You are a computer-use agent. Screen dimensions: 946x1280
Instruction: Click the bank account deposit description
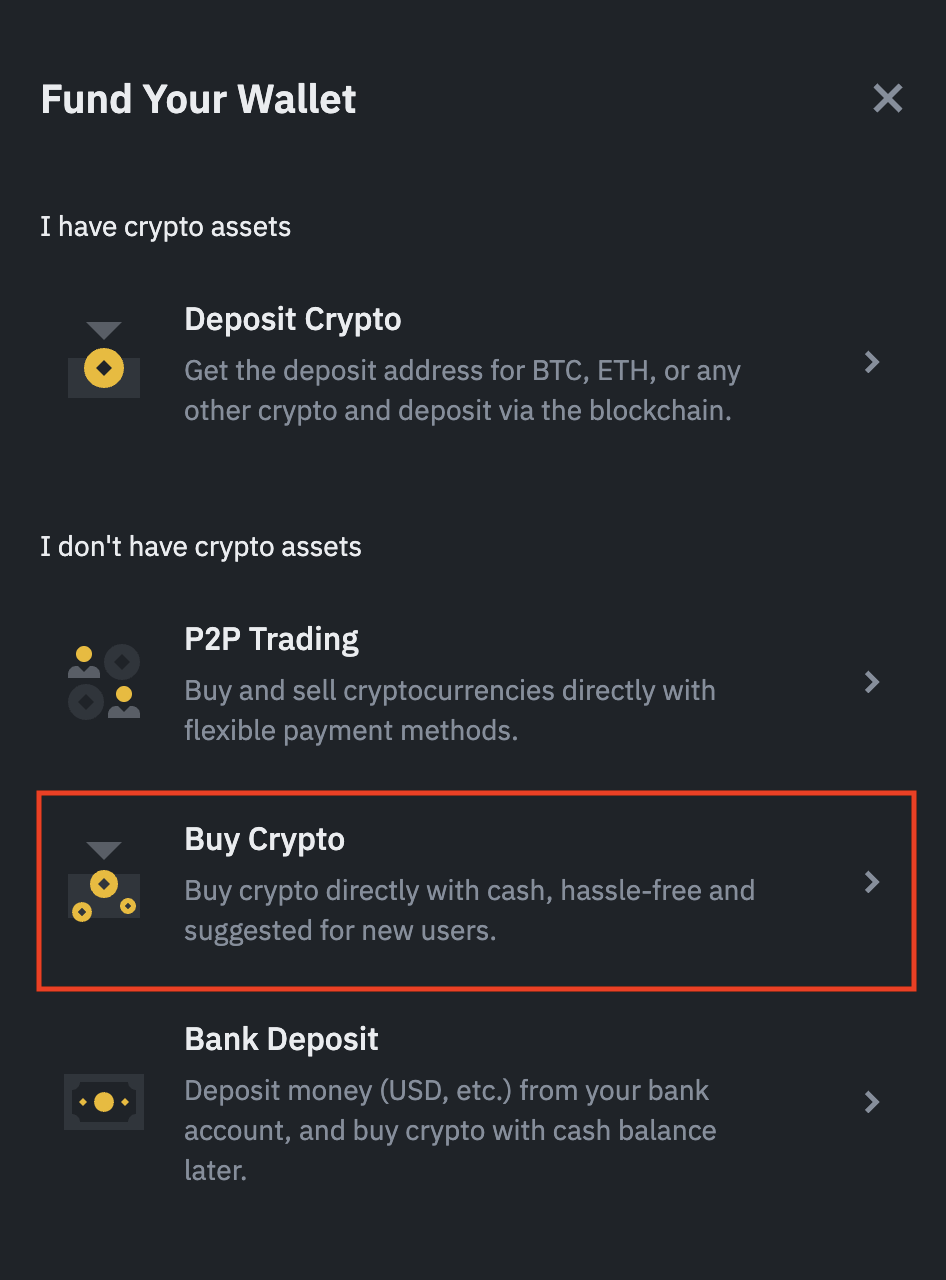pos(450,1130)
